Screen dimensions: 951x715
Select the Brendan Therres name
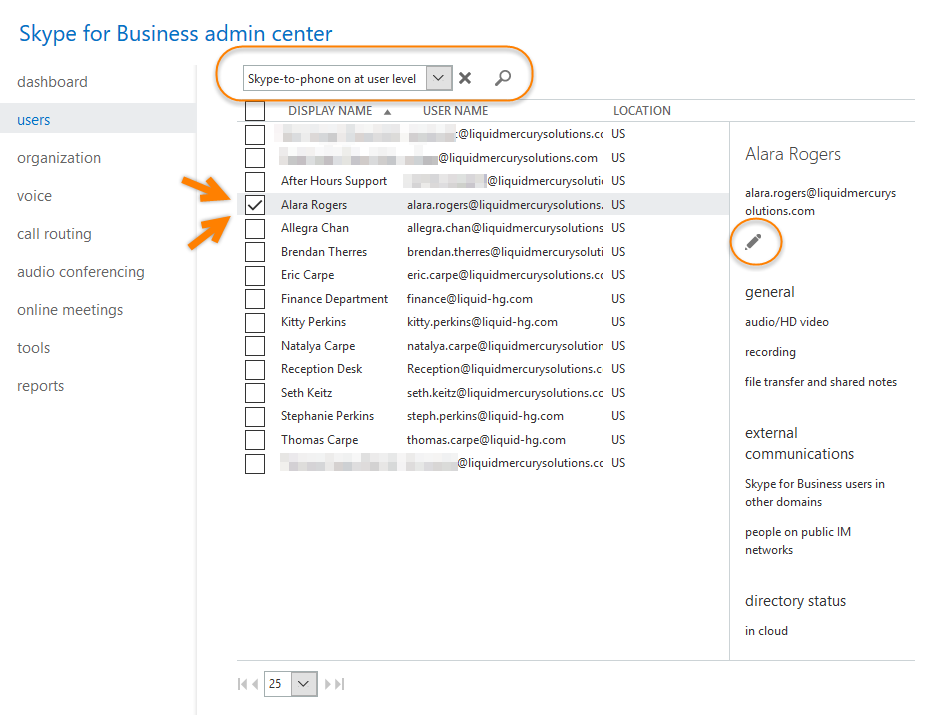click(324, 252)
